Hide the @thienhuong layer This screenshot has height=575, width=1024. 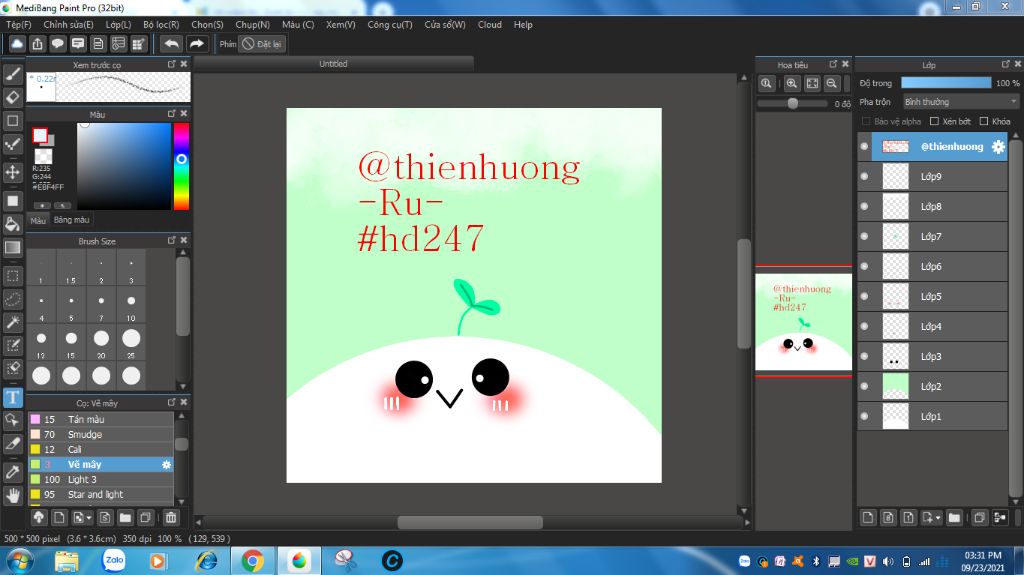[865, 146]
